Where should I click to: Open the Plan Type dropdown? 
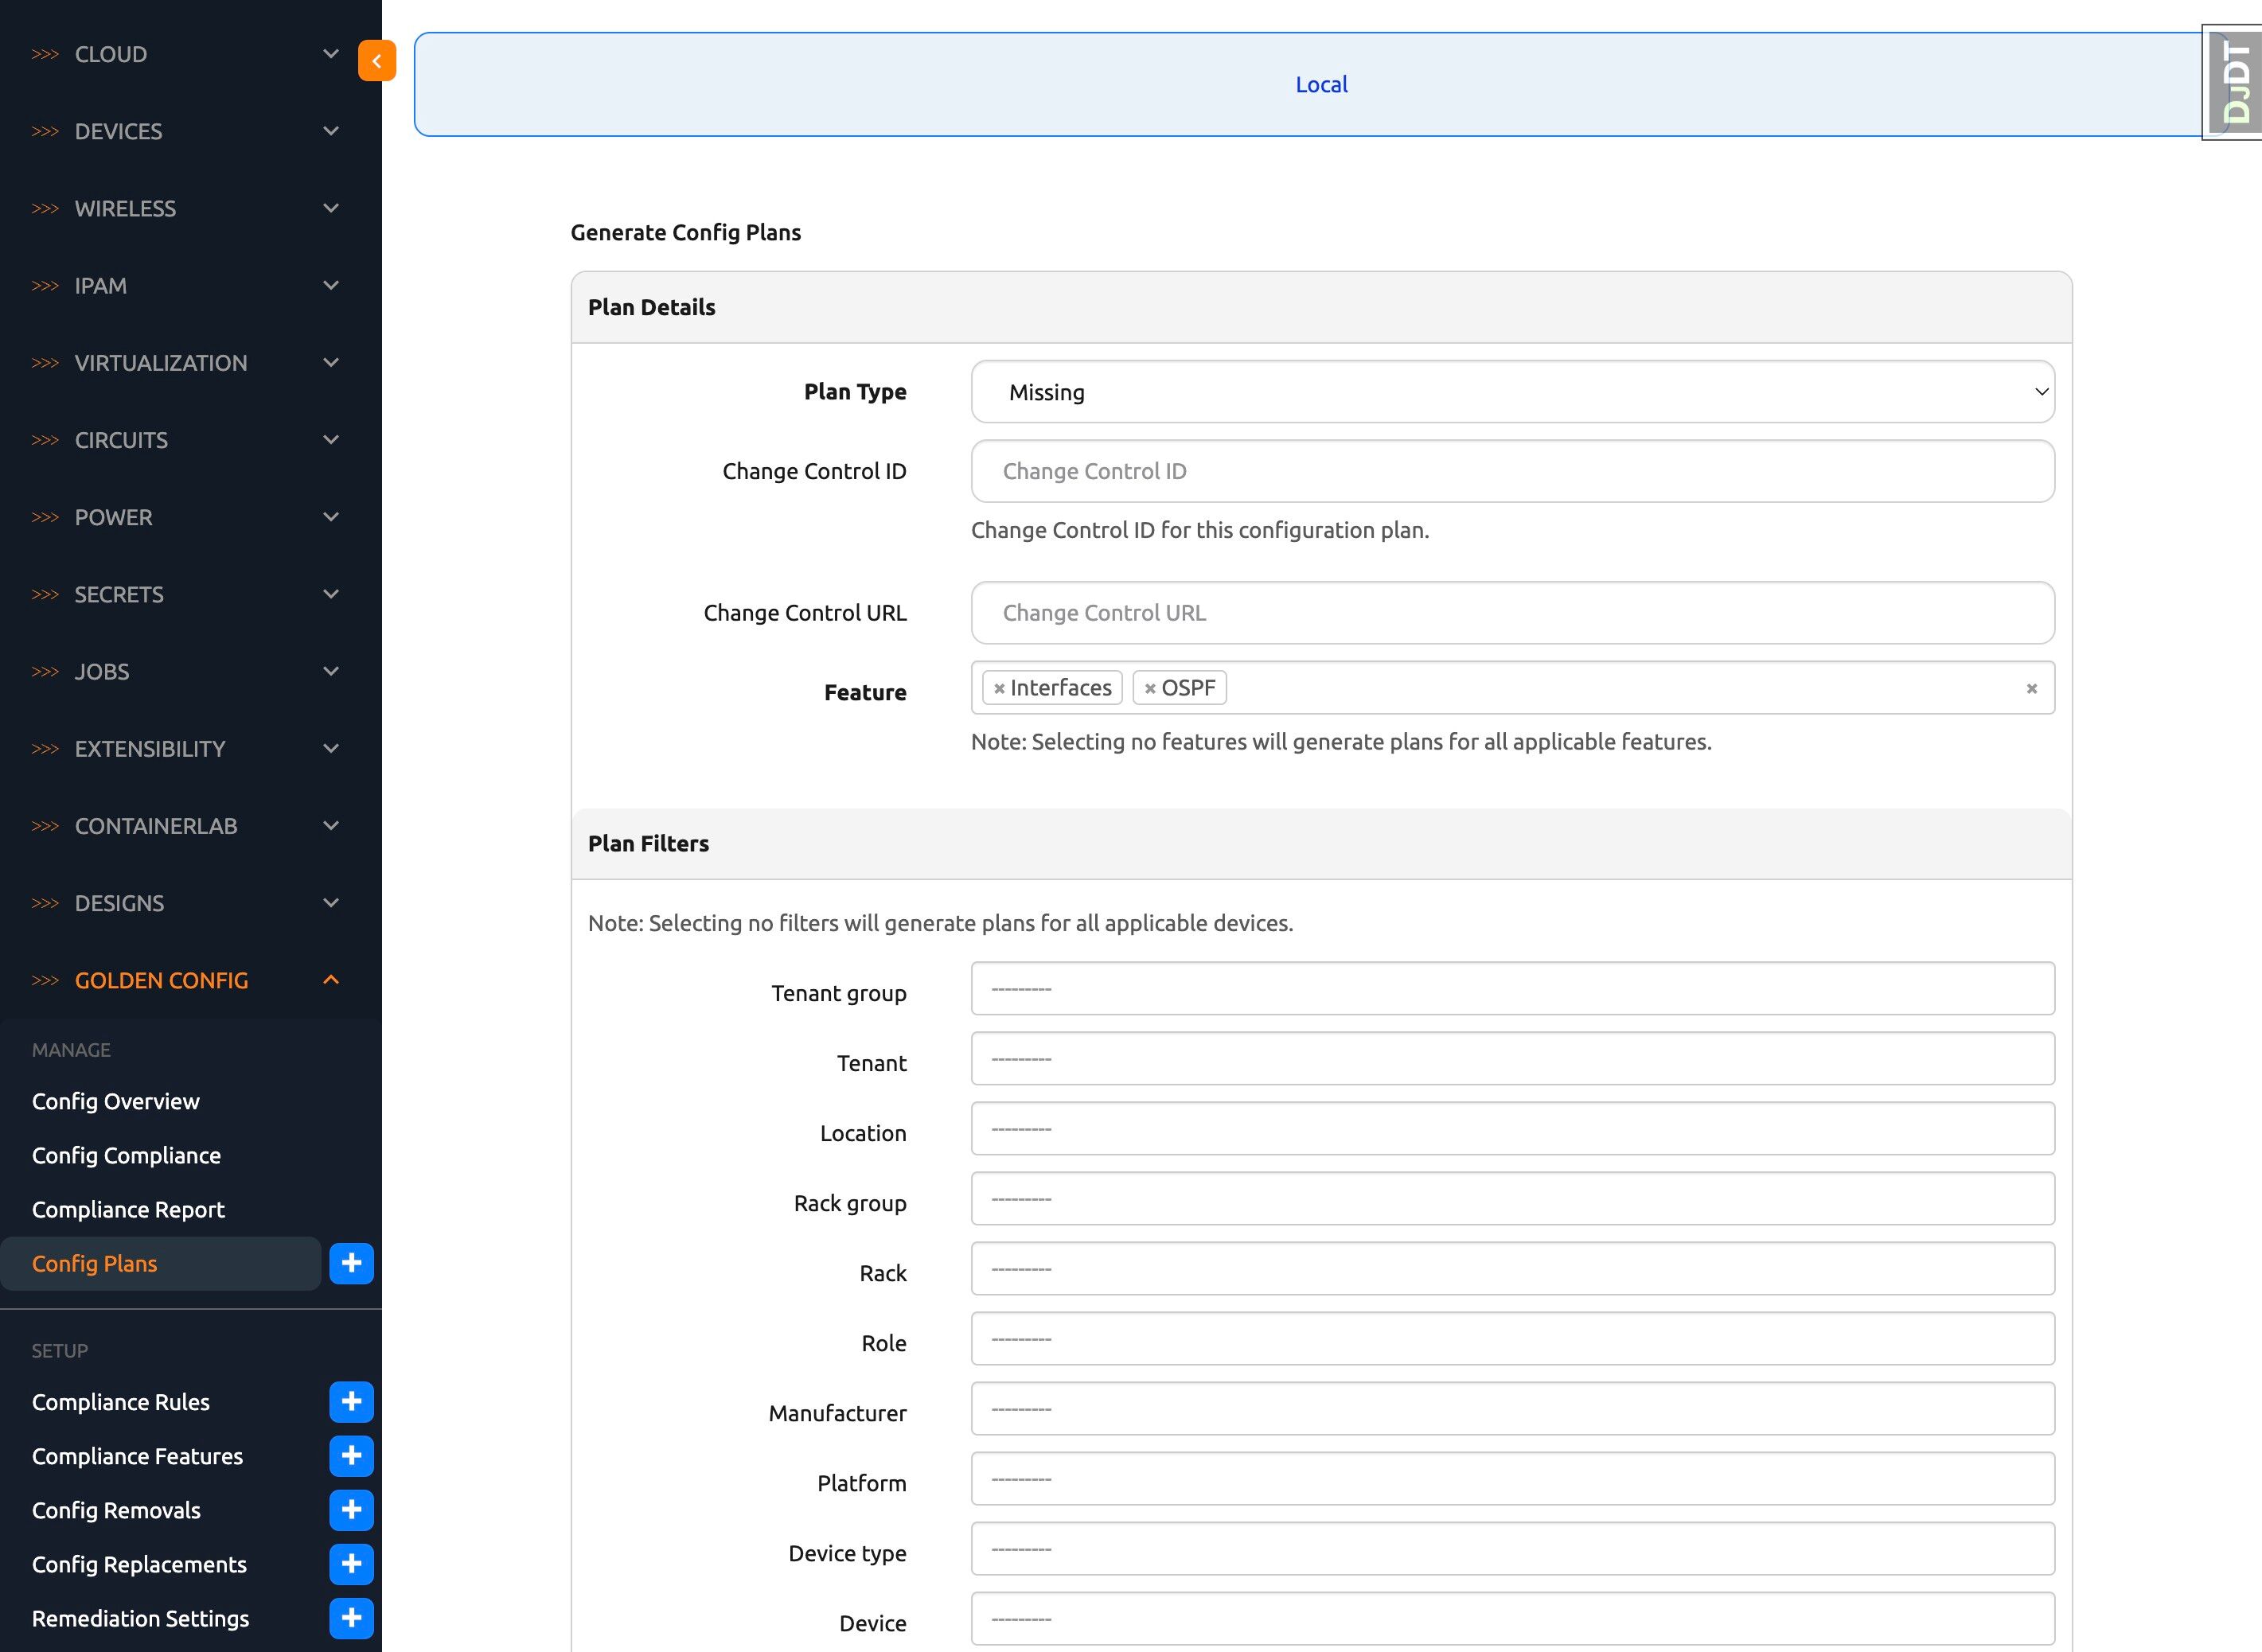point(1511,392)
